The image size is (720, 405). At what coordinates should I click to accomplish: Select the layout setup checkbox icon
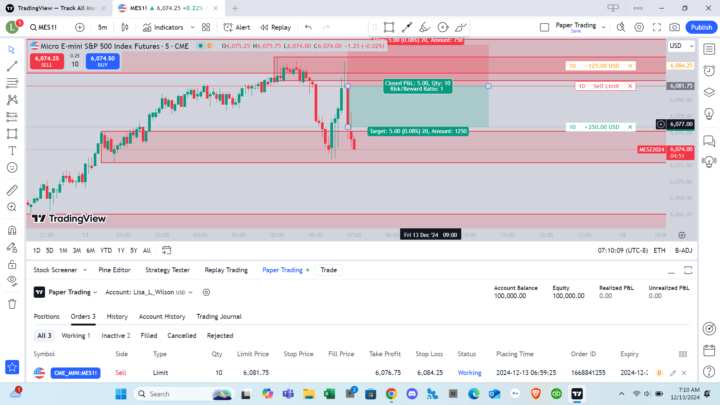[544, 28]
